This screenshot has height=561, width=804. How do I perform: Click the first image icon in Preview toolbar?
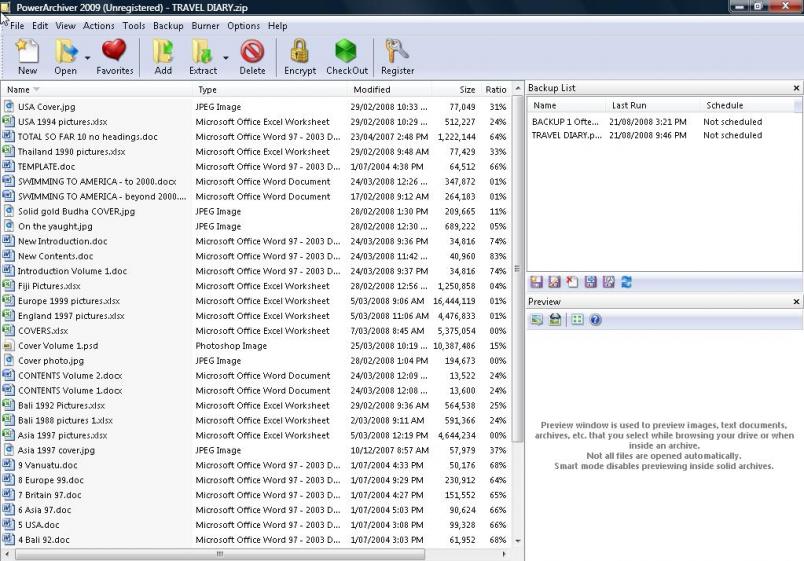coord(537,320)
